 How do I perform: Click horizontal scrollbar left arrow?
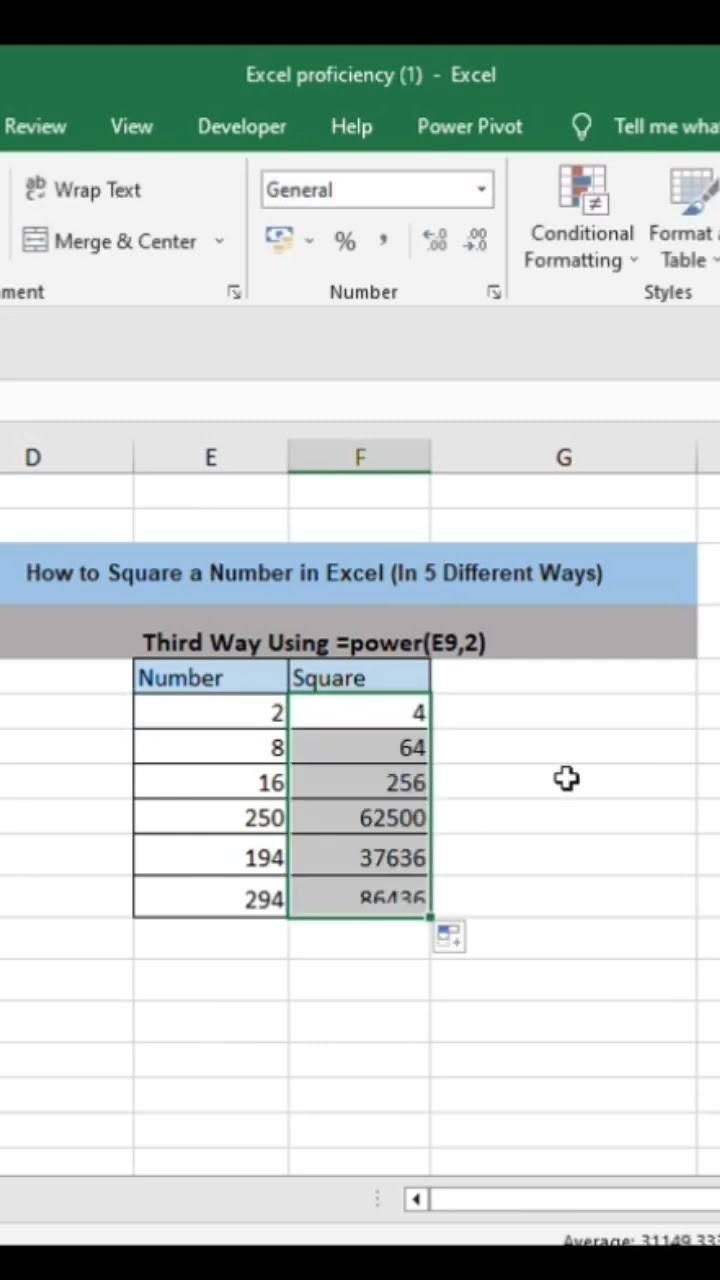pos(415,1199)
